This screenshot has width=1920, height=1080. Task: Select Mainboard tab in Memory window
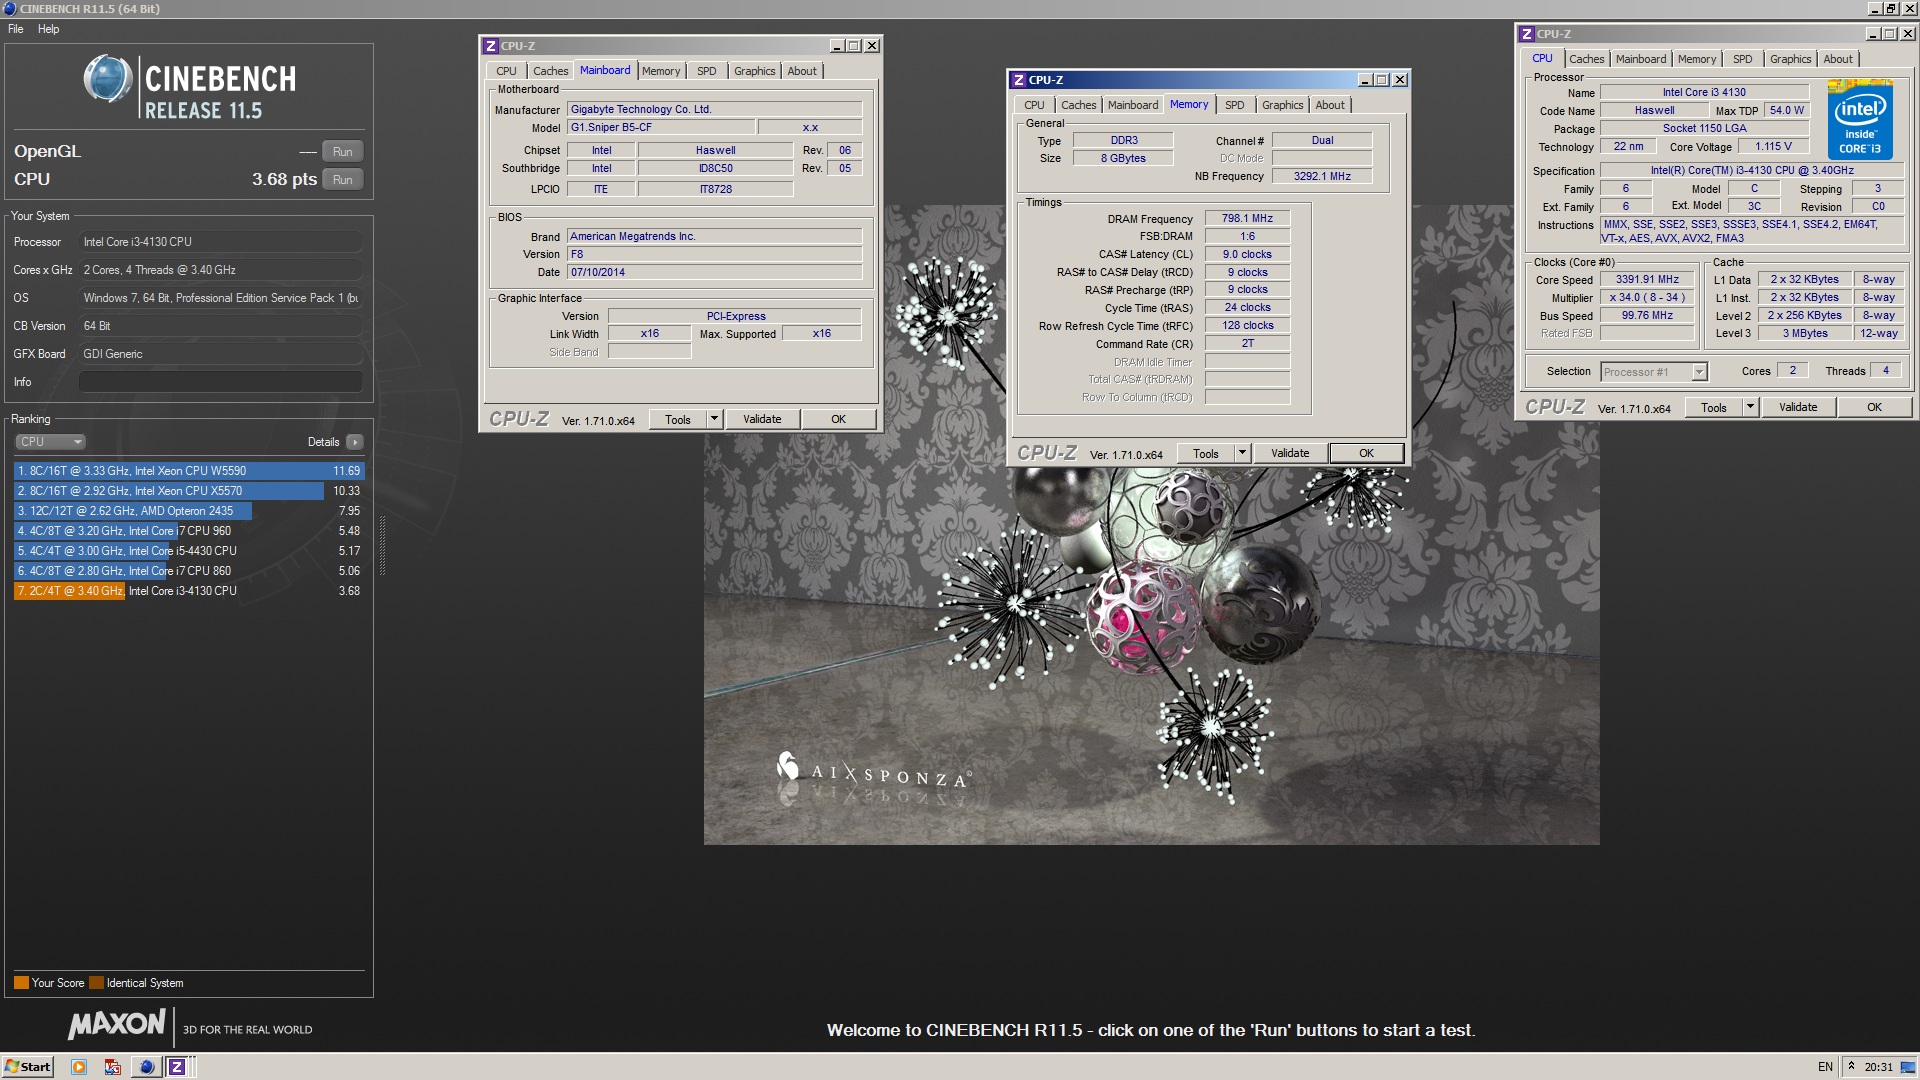pyautogui.click(x=1132, y=105)
